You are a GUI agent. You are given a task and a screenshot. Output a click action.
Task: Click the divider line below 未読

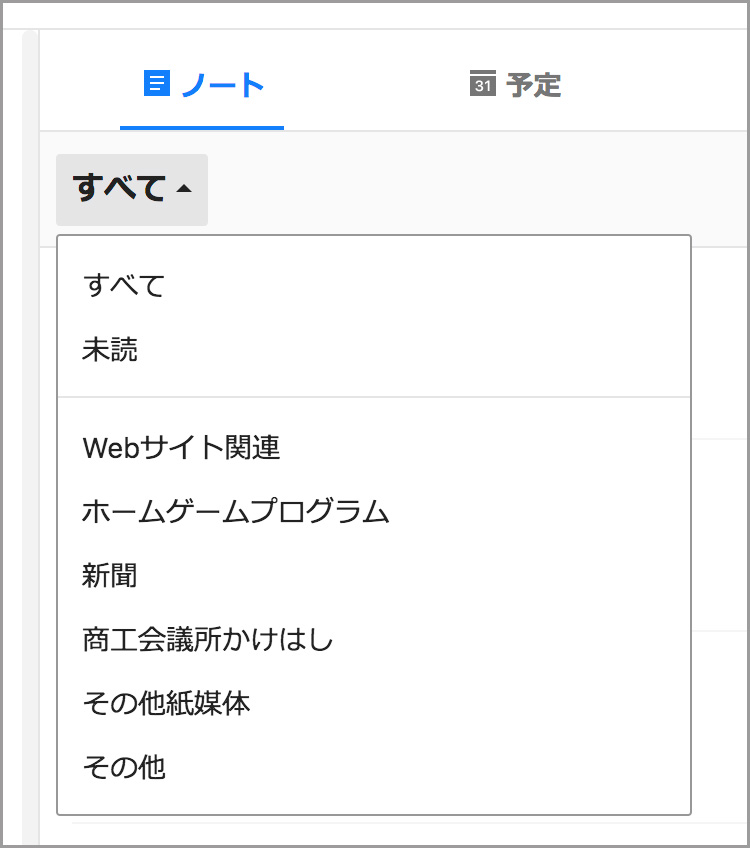[x=374, y=397]
